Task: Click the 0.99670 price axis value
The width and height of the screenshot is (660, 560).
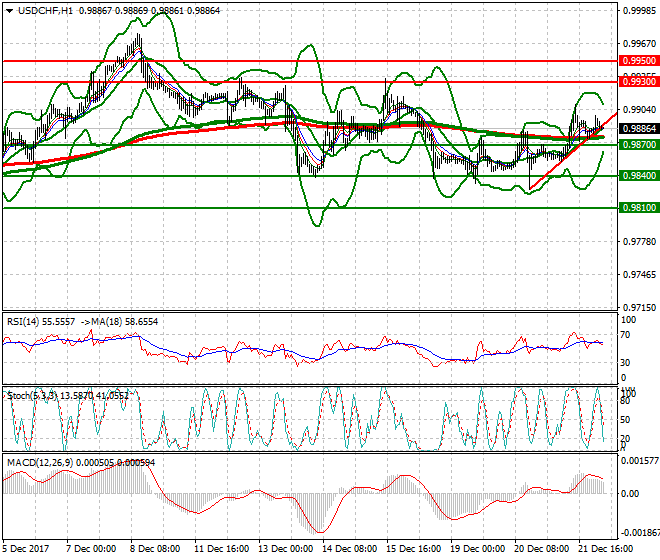Action: point(639,44)
